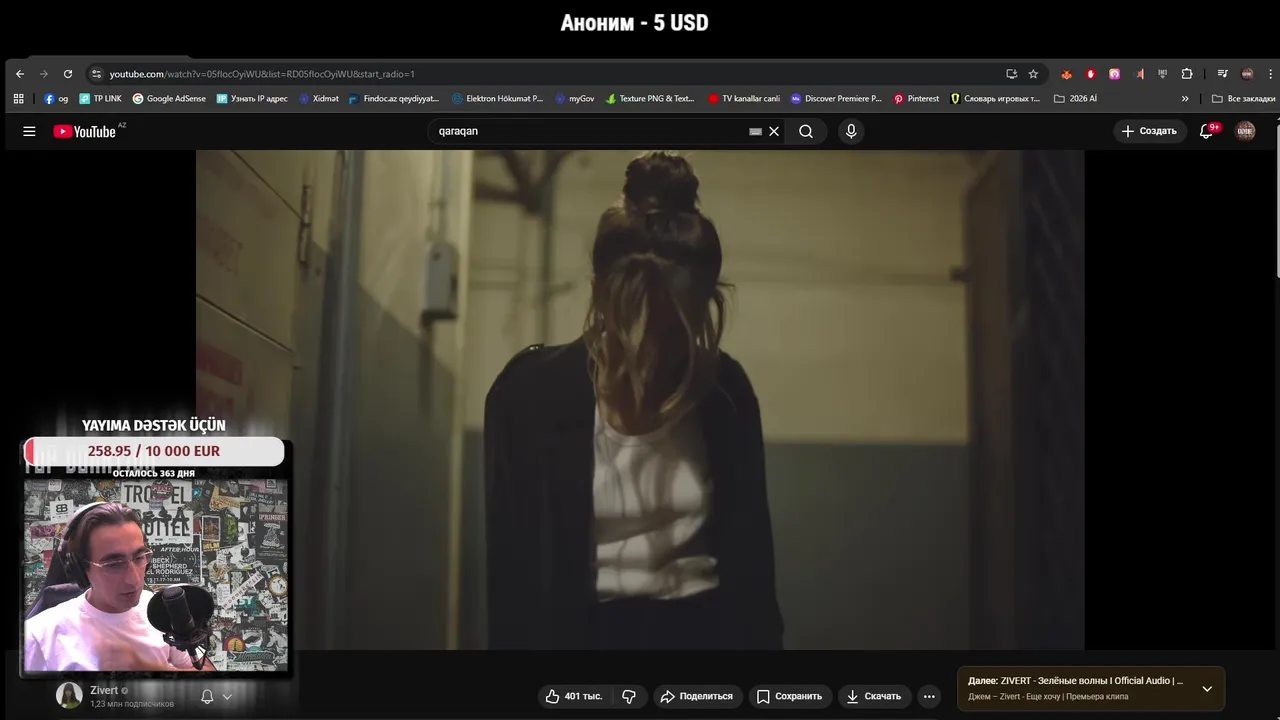This screenshot has height=720, width=1280.
Task: Reload the YouTube page
Action: tap(68, 74)
